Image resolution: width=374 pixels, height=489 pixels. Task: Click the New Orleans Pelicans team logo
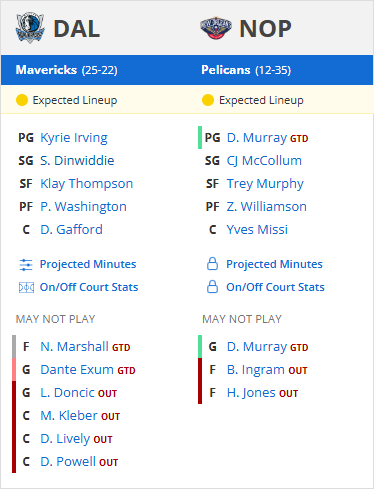pos(216,28)
